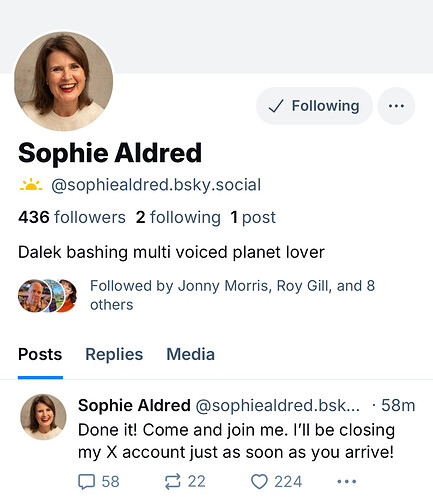
Task: Like the post with heart icon
Action: (x=259, y=482)
